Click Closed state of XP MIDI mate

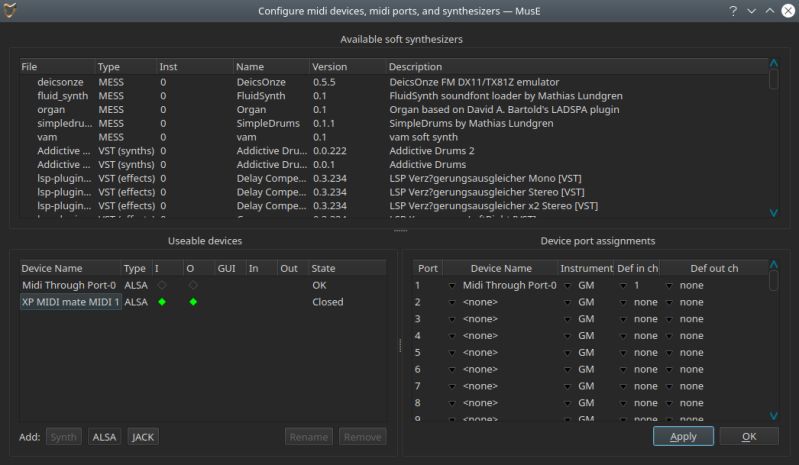(x=328, y=302)
